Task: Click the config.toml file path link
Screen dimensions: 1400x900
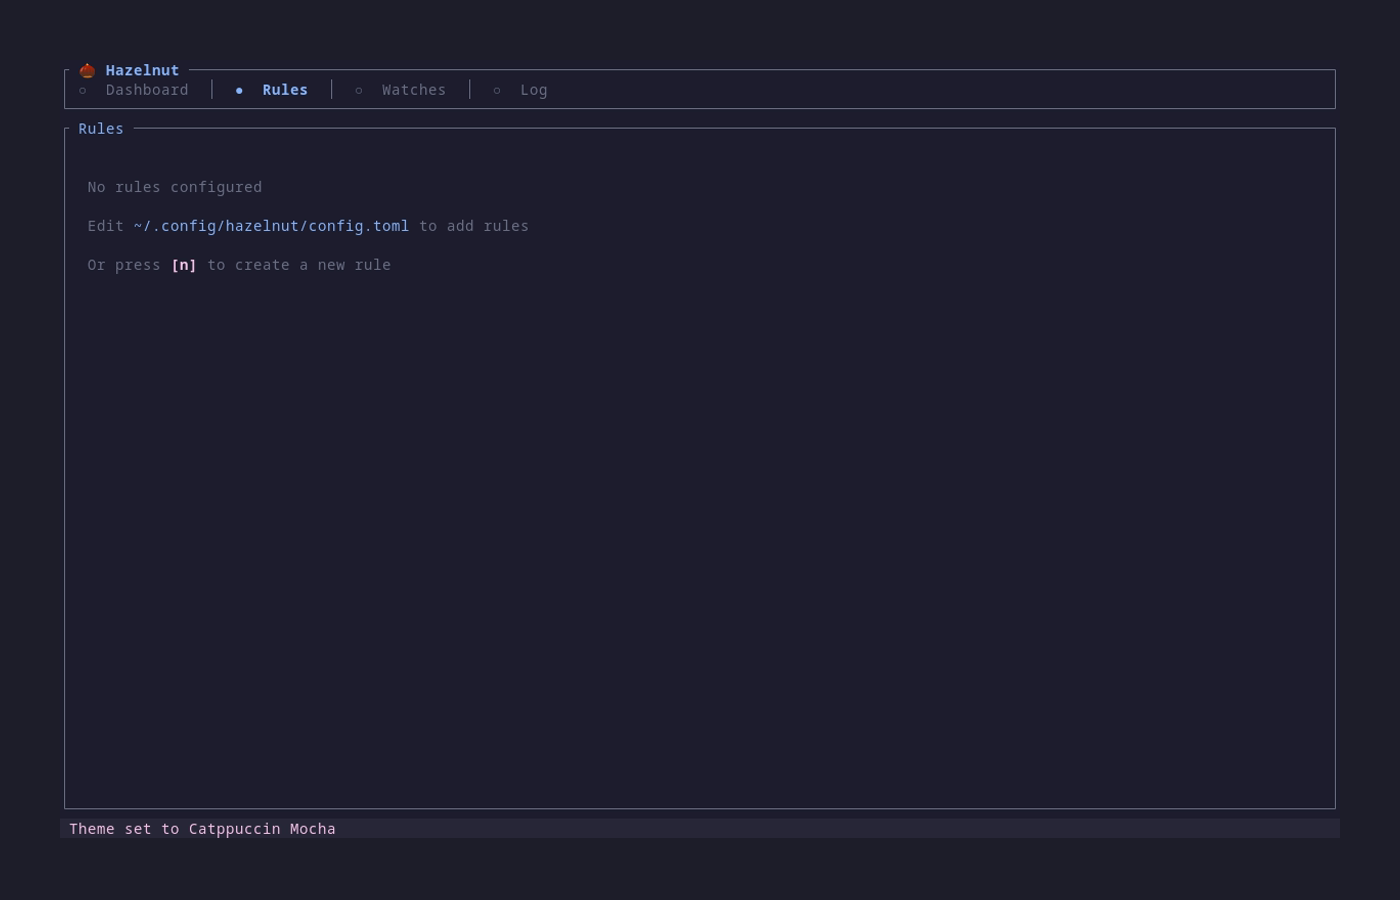Action: click(x=271, y=225)
